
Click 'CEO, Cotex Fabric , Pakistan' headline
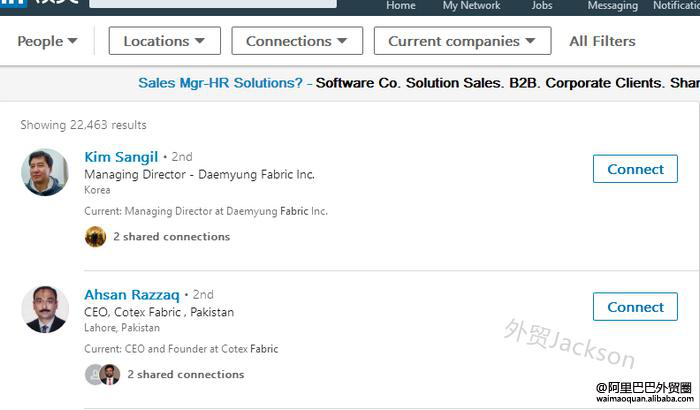click(159, 312)
